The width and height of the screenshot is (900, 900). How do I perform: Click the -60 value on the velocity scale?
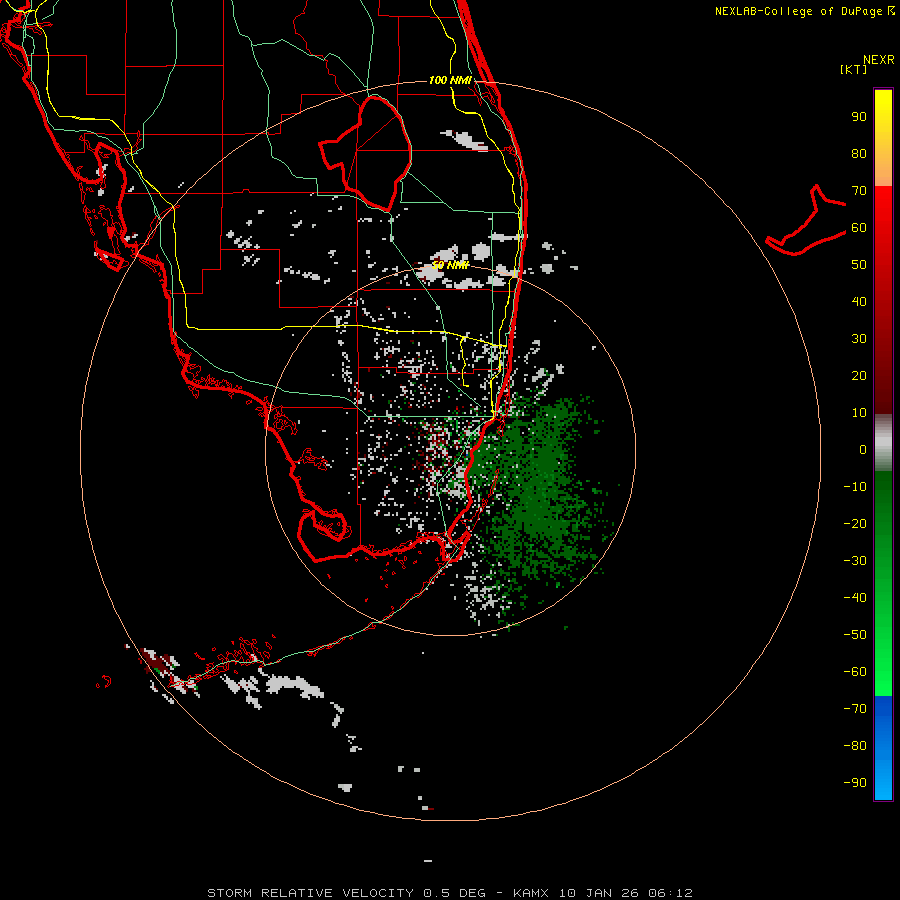pos(855,672)
